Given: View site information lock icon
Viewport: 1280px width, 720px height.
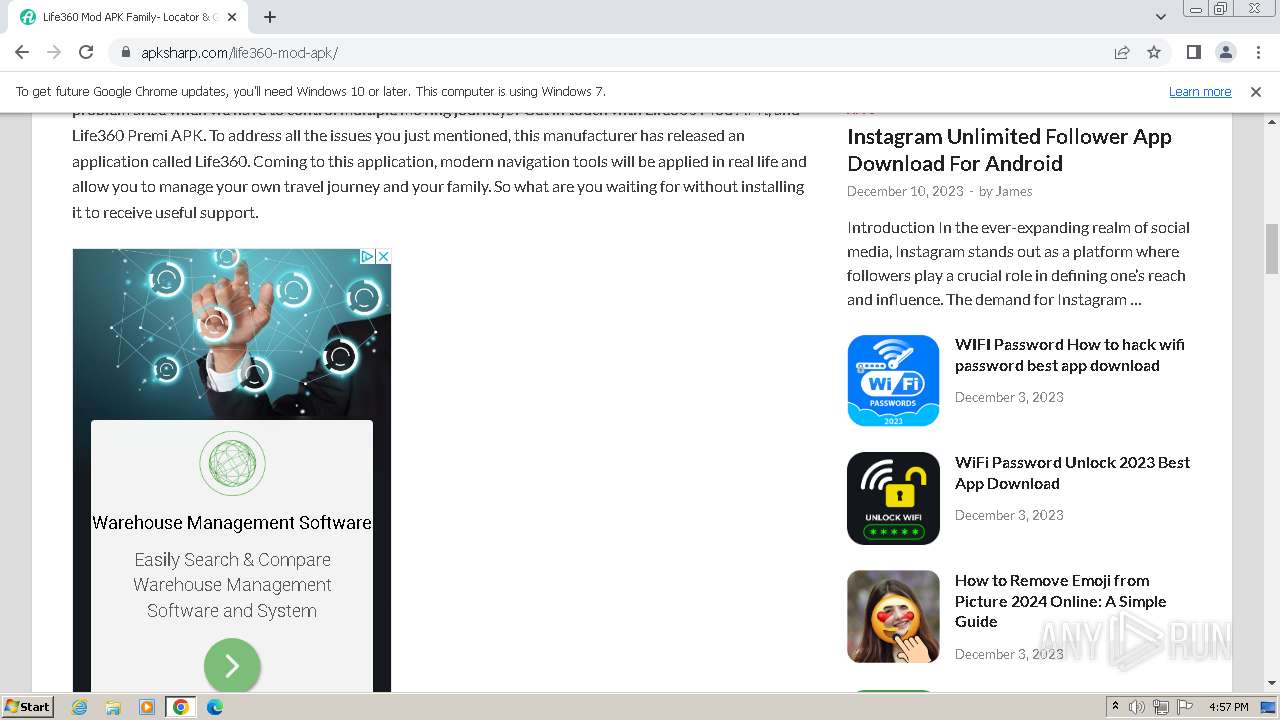Looking at the screenshot, I should pyautogui.click(x=126, y=52).
